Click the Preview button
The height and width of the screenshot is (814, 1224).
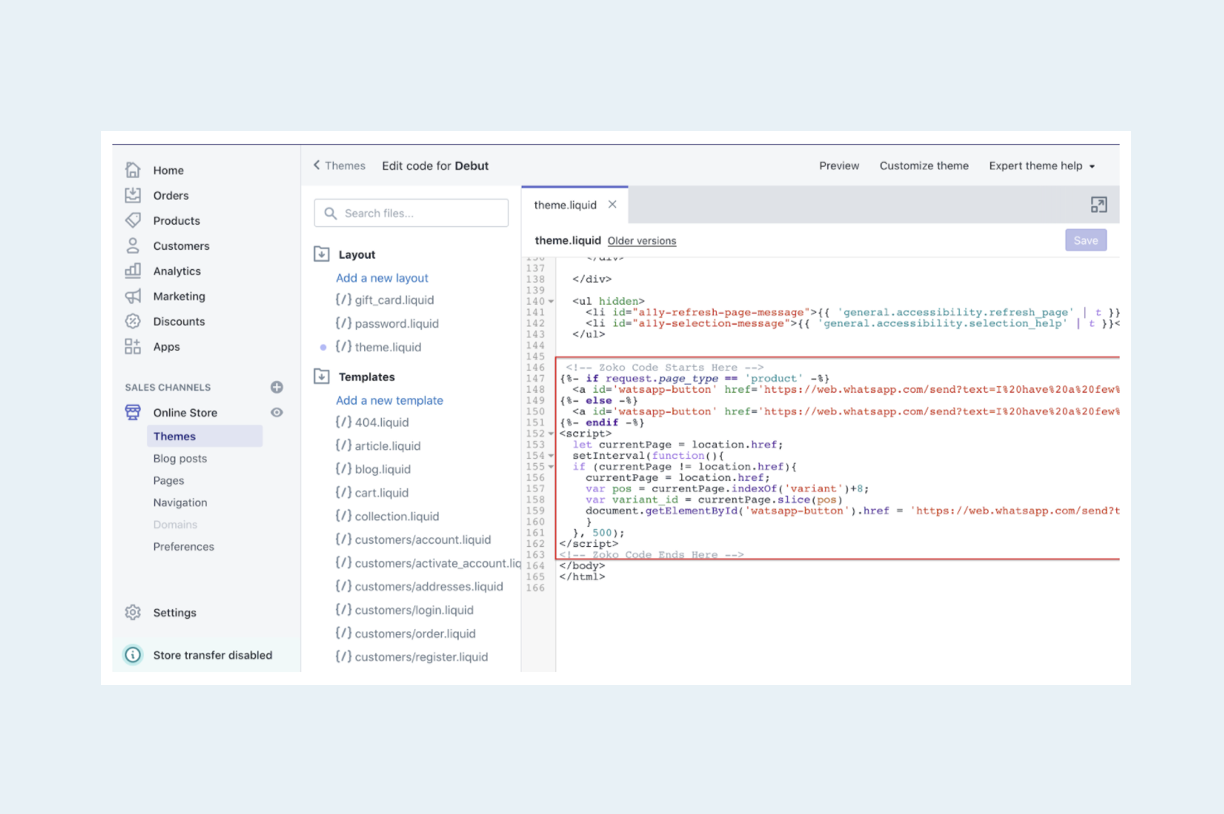click(839, 166)
